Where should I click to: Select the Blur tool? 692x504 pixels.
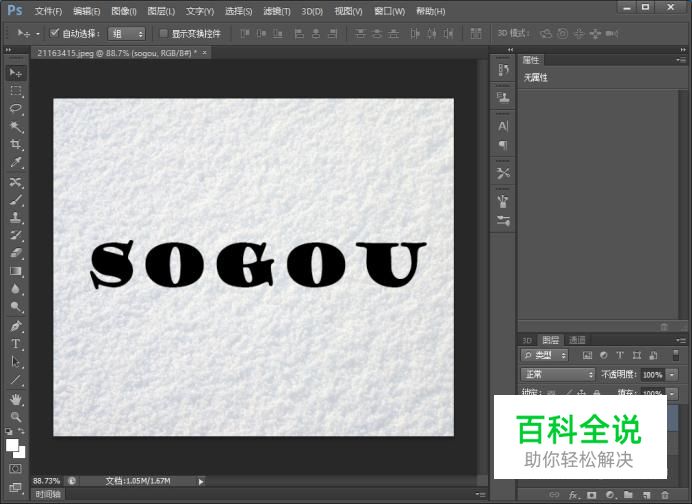coord(16,289)
